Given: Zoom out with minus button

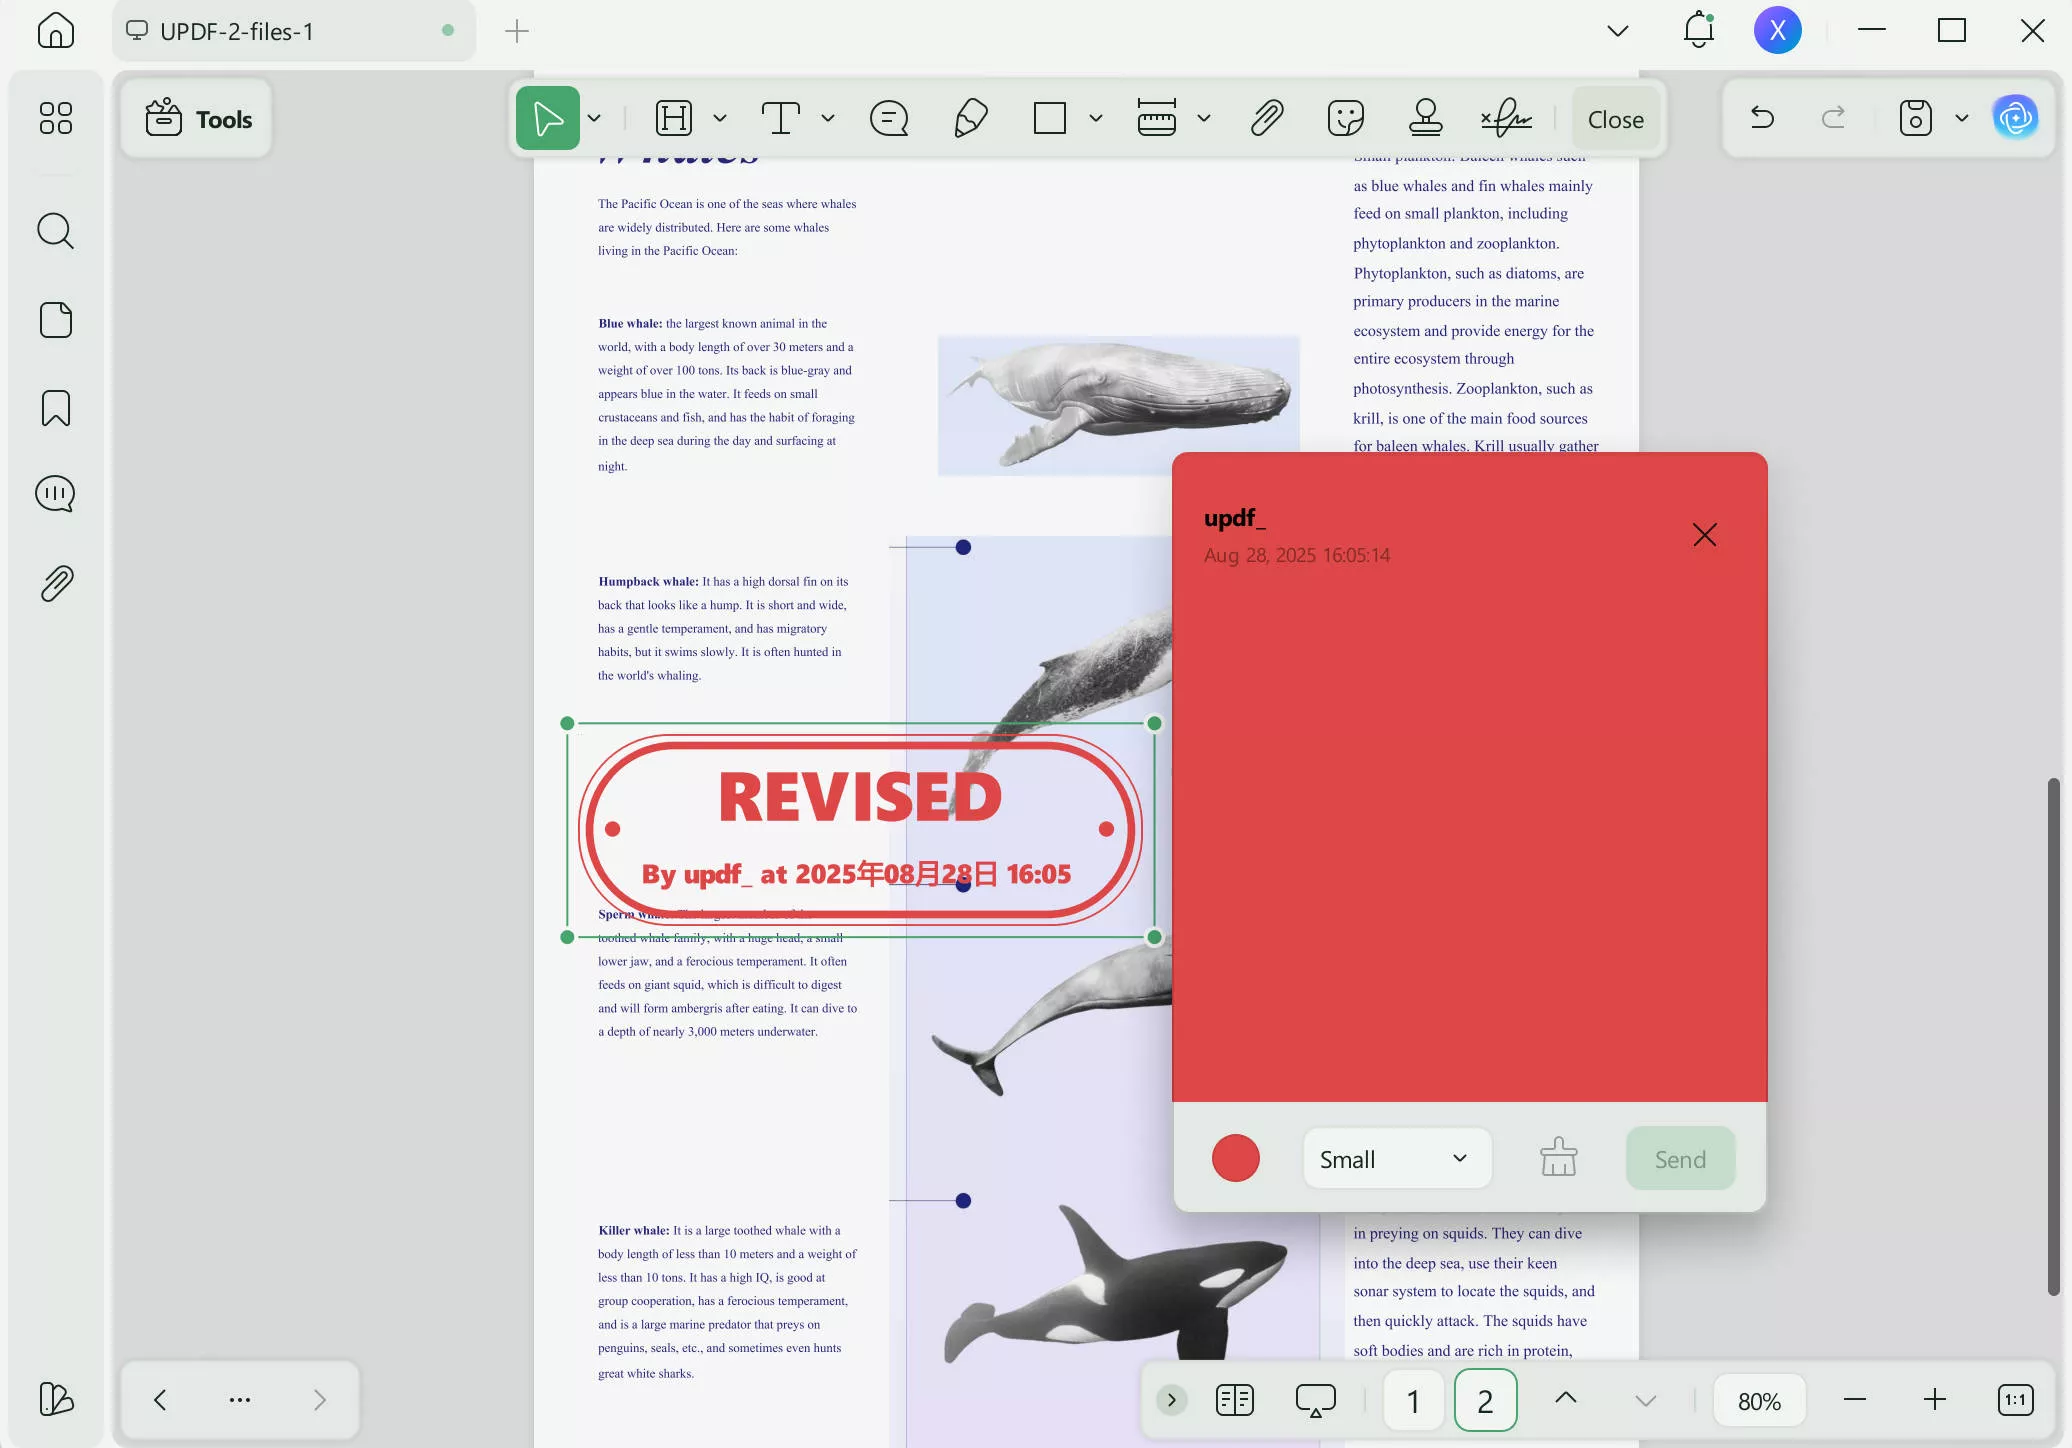Looking at the screenshot, I should 1854,1400.
